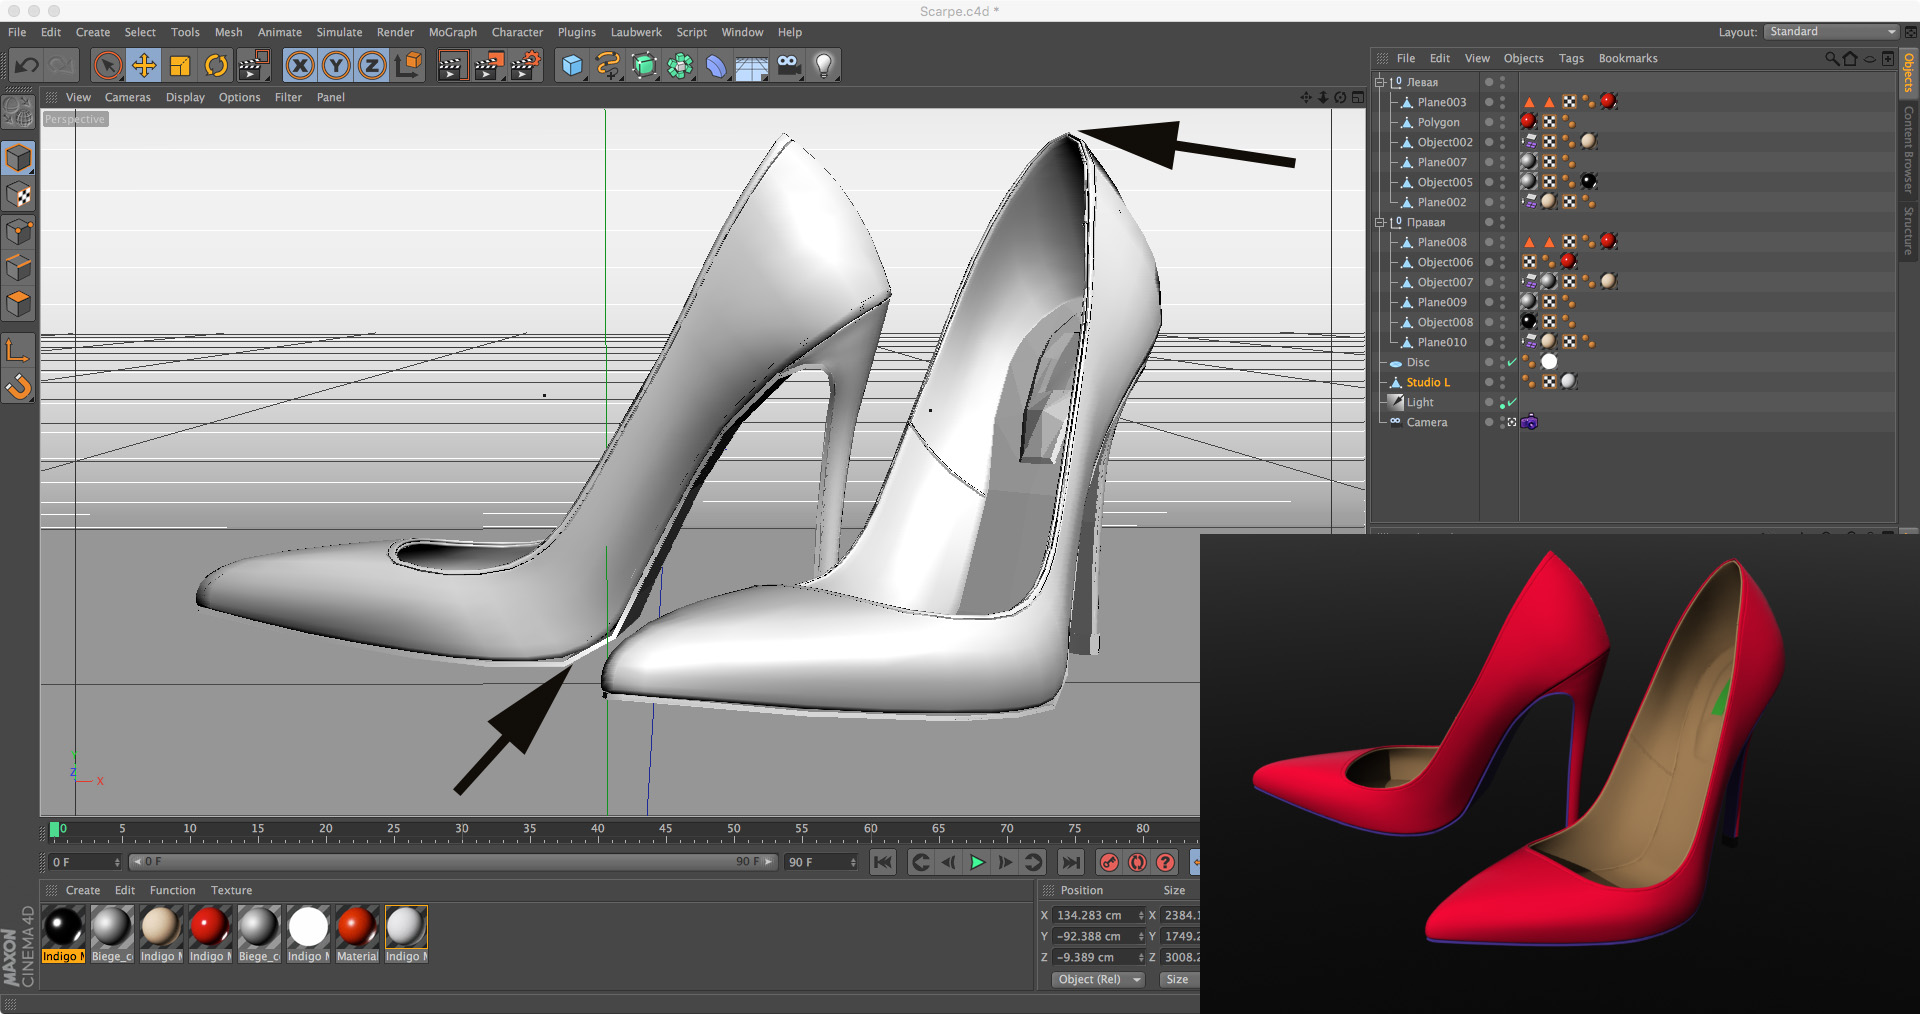The width and height of the screenshot is (1920, 1014).
Task: Toggle visibility dot for Object006
Action: (1489, 262)
